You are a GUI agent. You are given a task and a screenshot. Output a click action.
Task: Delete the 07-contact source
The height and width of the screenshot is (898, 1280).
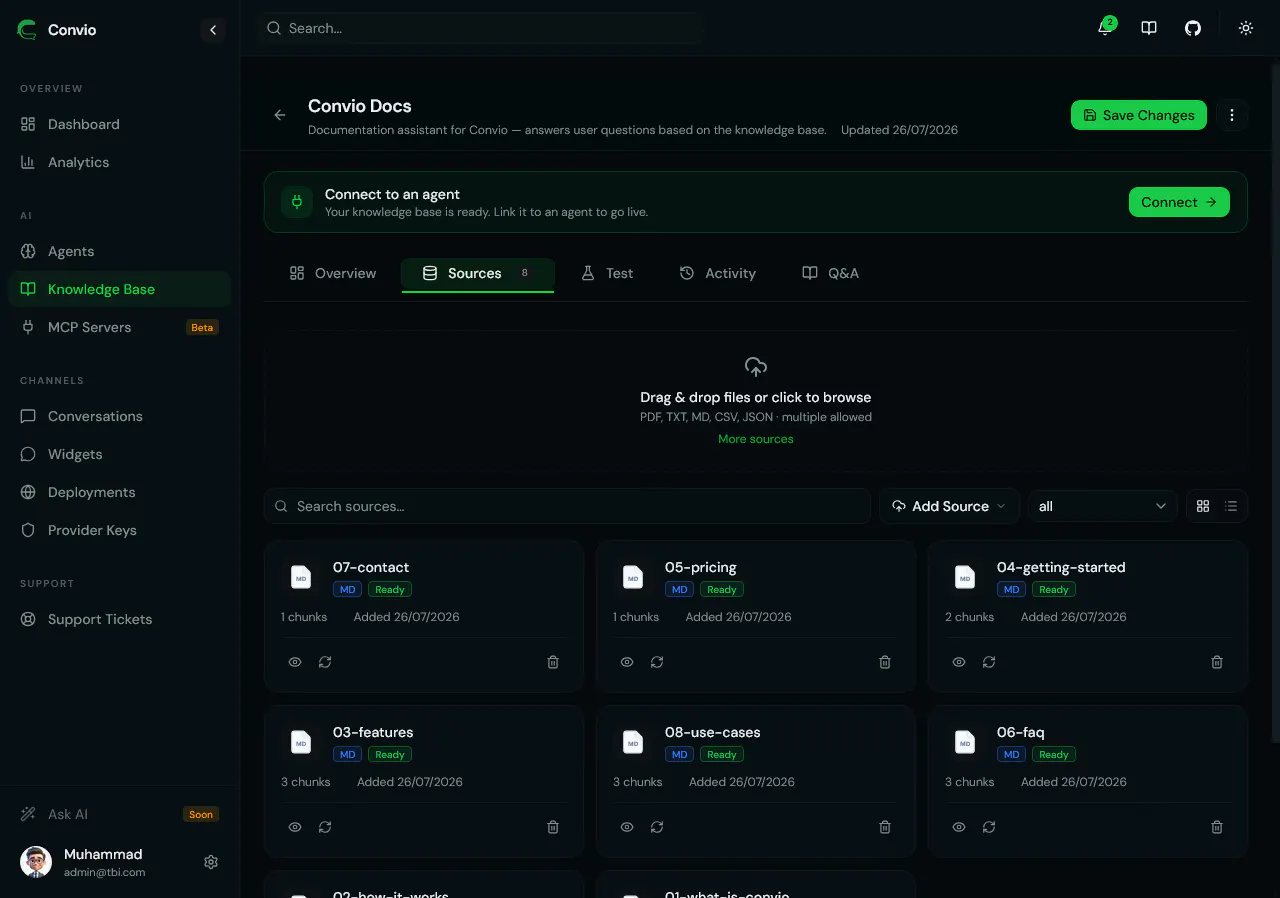(553, 662)
